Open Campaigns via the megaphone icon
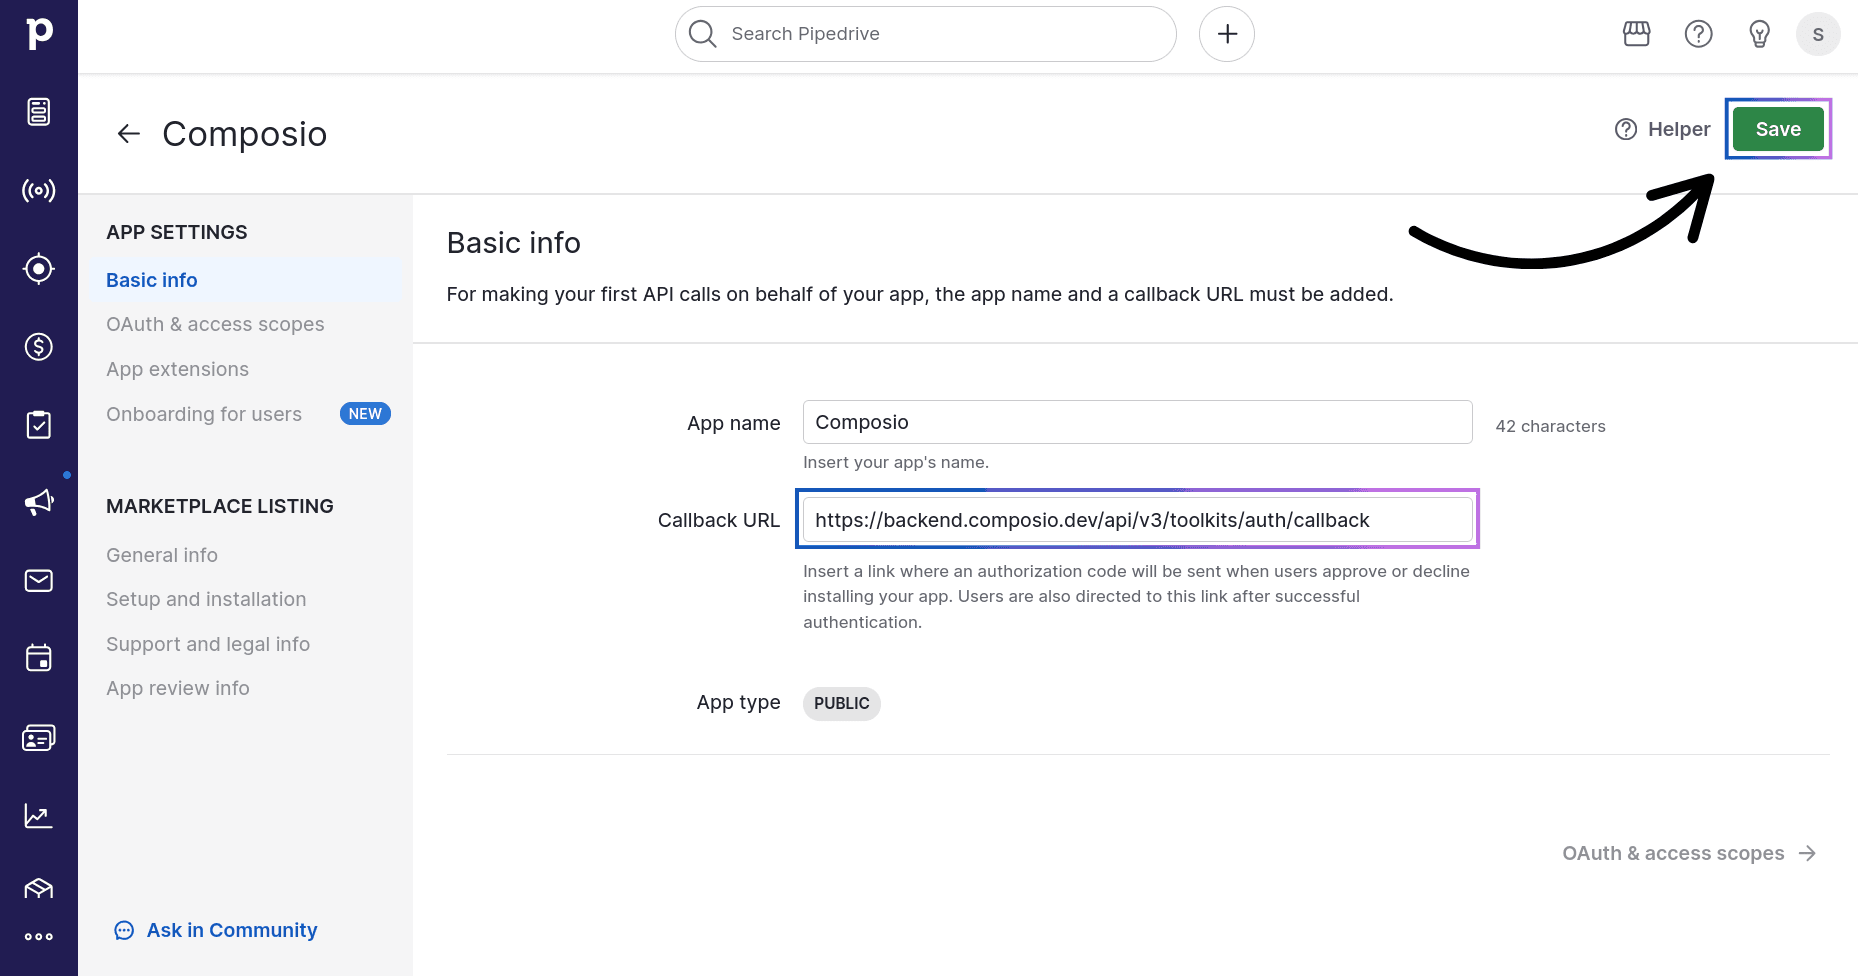This screenshot has height=976, width=1858. click(x=39, y=502)
